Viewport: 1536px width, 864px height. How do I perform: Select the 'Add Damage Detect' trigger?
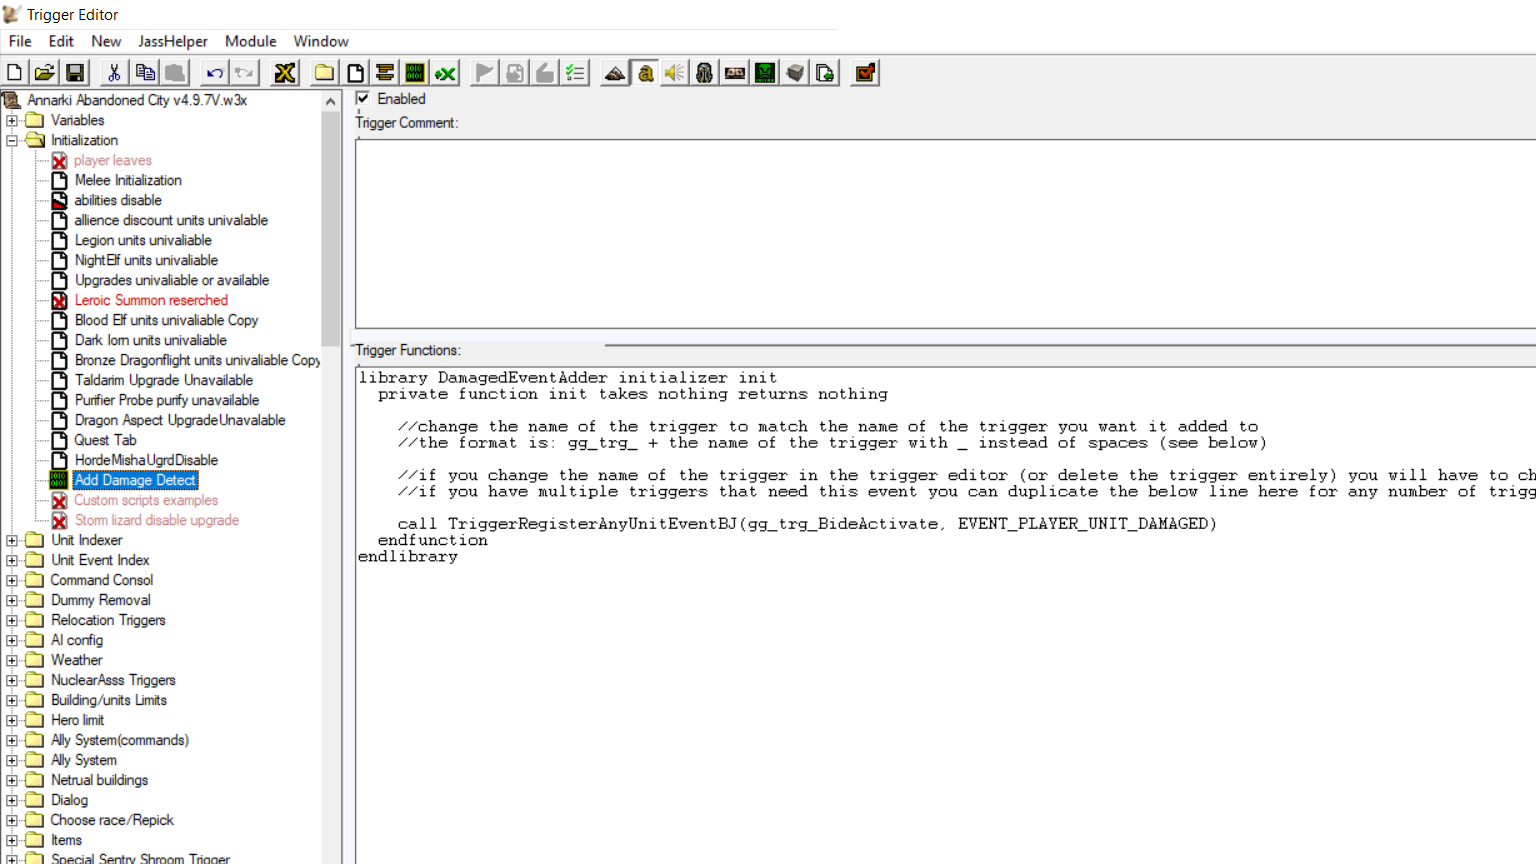tap(135, 480)
